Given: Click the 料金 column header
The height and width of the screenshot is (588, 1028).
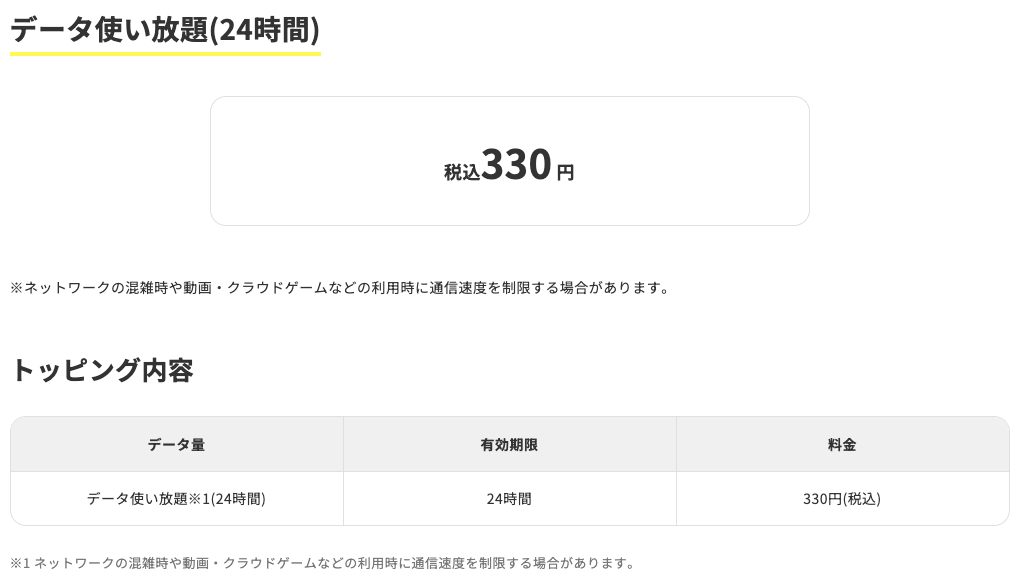Looking at the screenshot, I should [x=842, y=444].
